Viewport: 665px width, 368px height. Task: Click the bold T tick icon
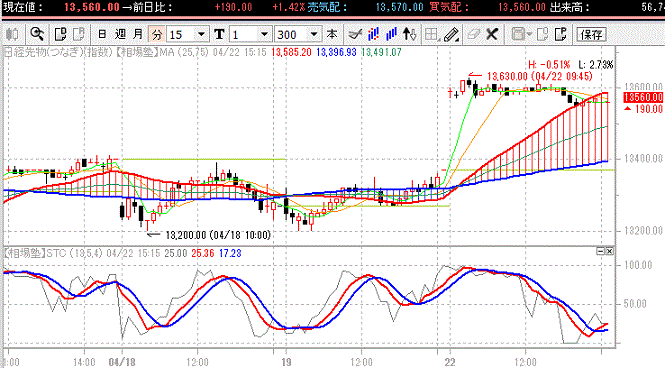pos(219,34)
